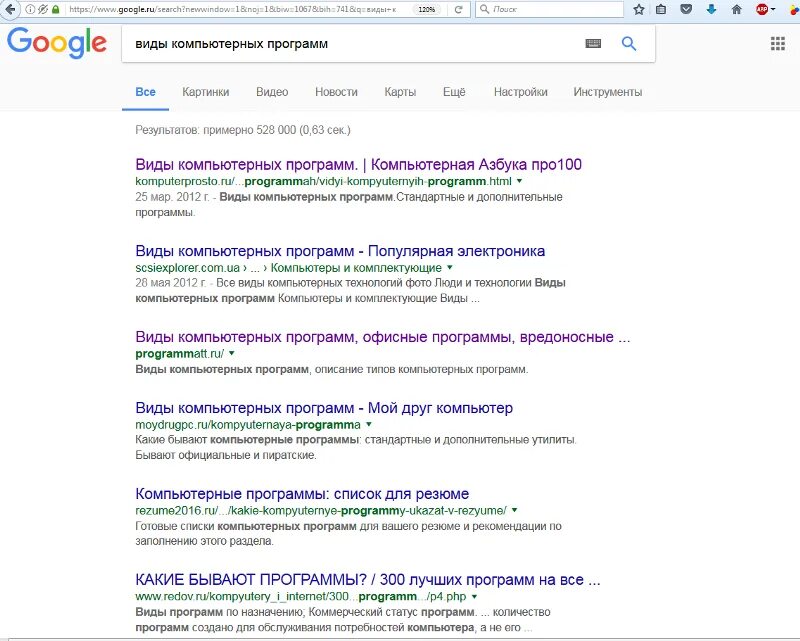Viewport: 800px width, 641px height.
Task: Click the Компьютеры и комплектующие breadcrumb text
Action: click(356, 268)
